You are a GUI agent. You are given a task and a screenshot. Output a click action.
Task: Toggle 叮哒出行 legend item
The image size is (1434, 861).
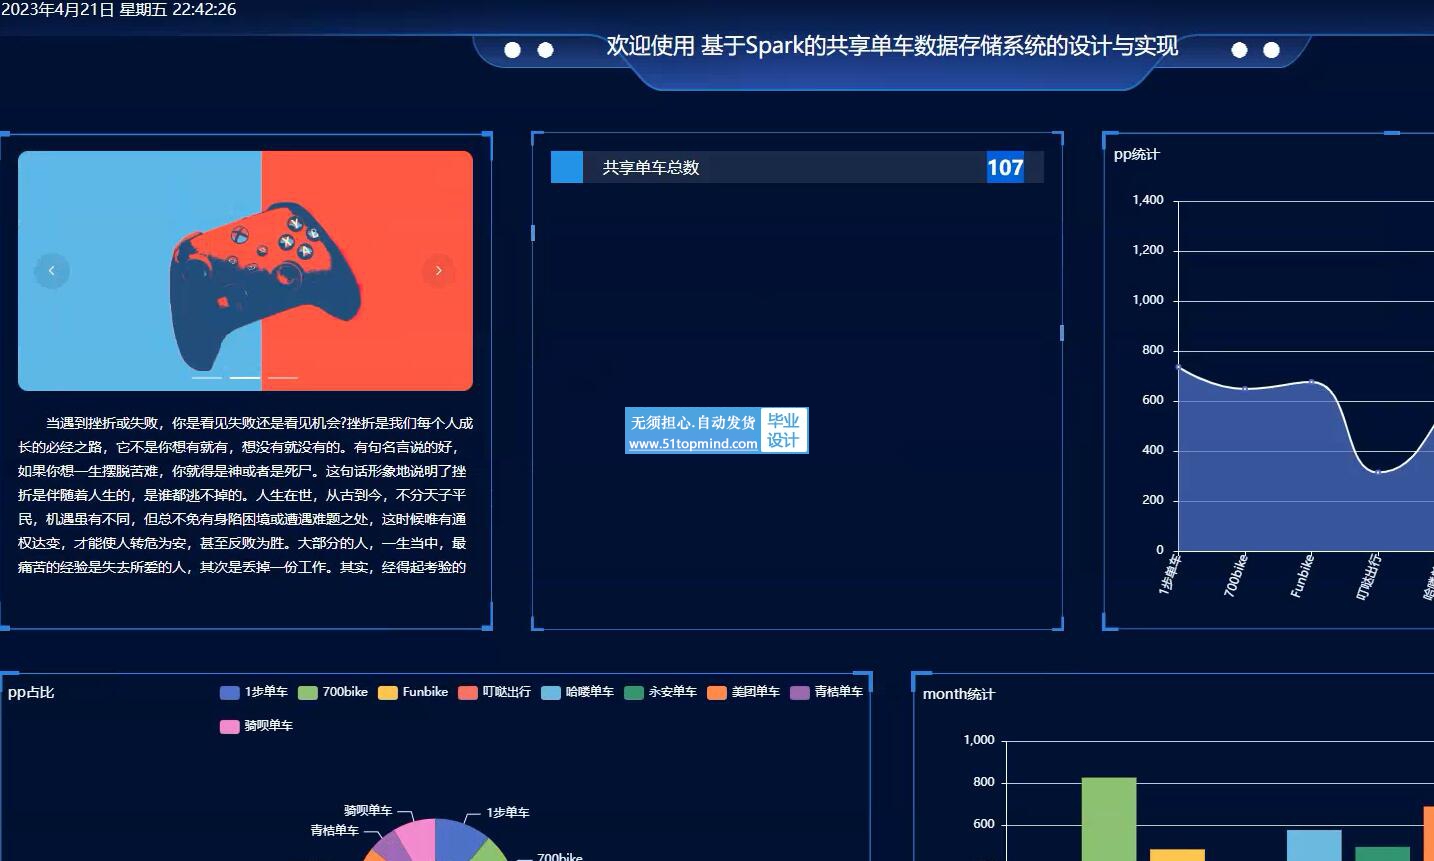click(x=495, y=692)
